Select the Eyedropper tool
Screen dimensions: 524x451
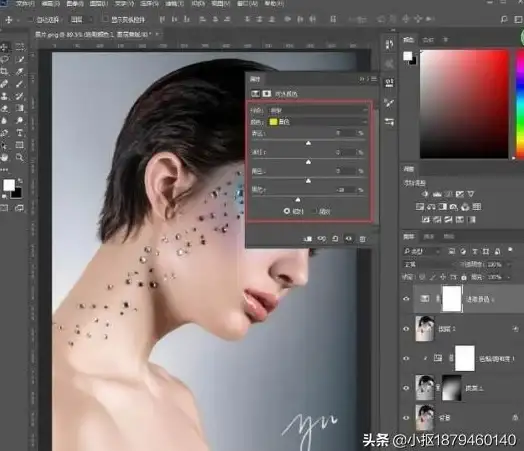click(20, 72)
